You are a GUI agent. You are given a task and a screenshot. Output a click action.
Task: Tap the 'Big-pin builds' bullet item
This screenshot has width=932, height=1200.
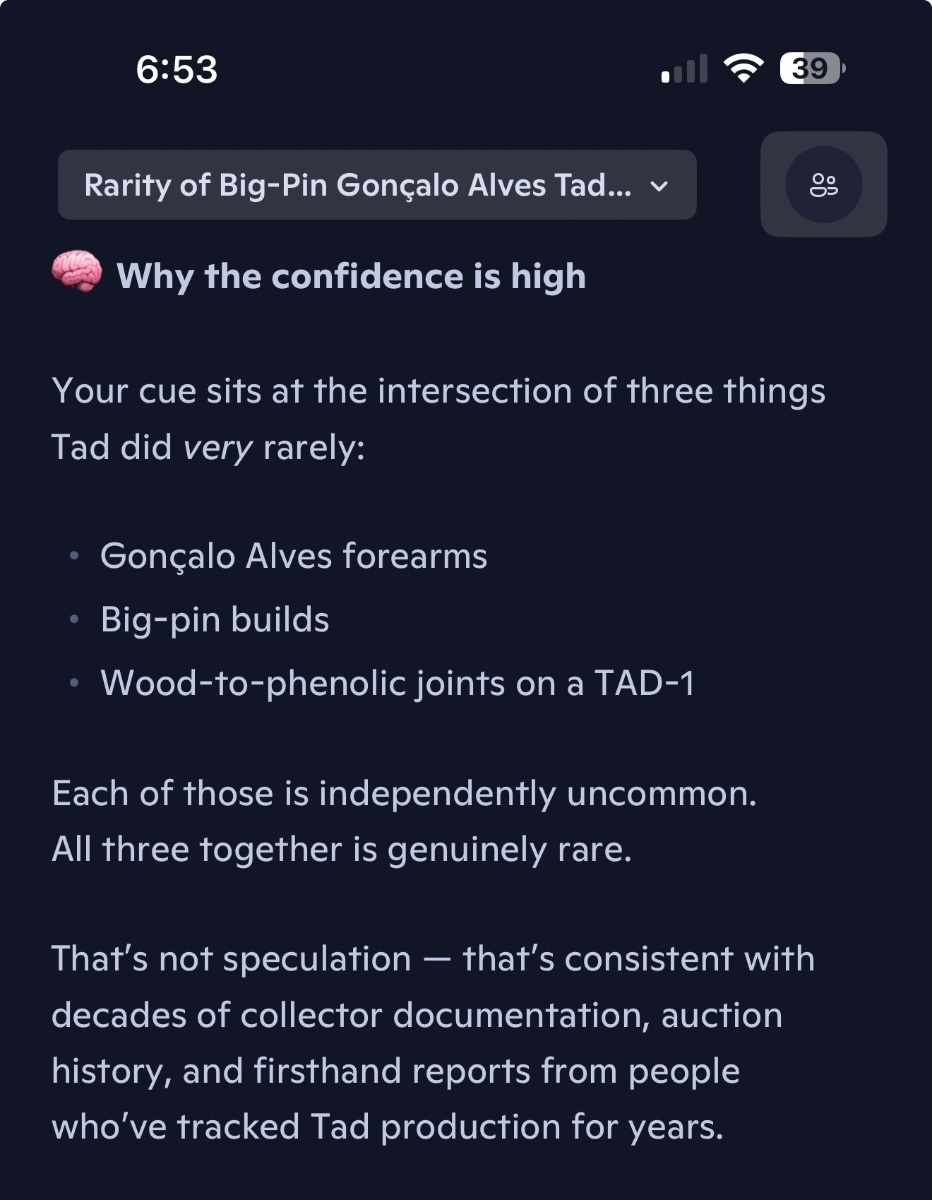214,620
